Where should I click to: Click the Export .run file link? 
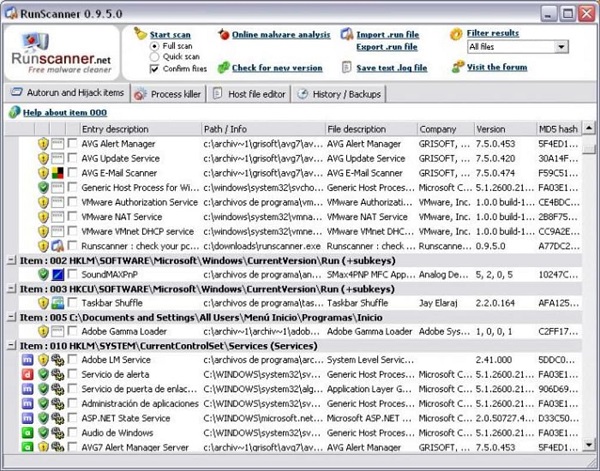tap(387, 47)
